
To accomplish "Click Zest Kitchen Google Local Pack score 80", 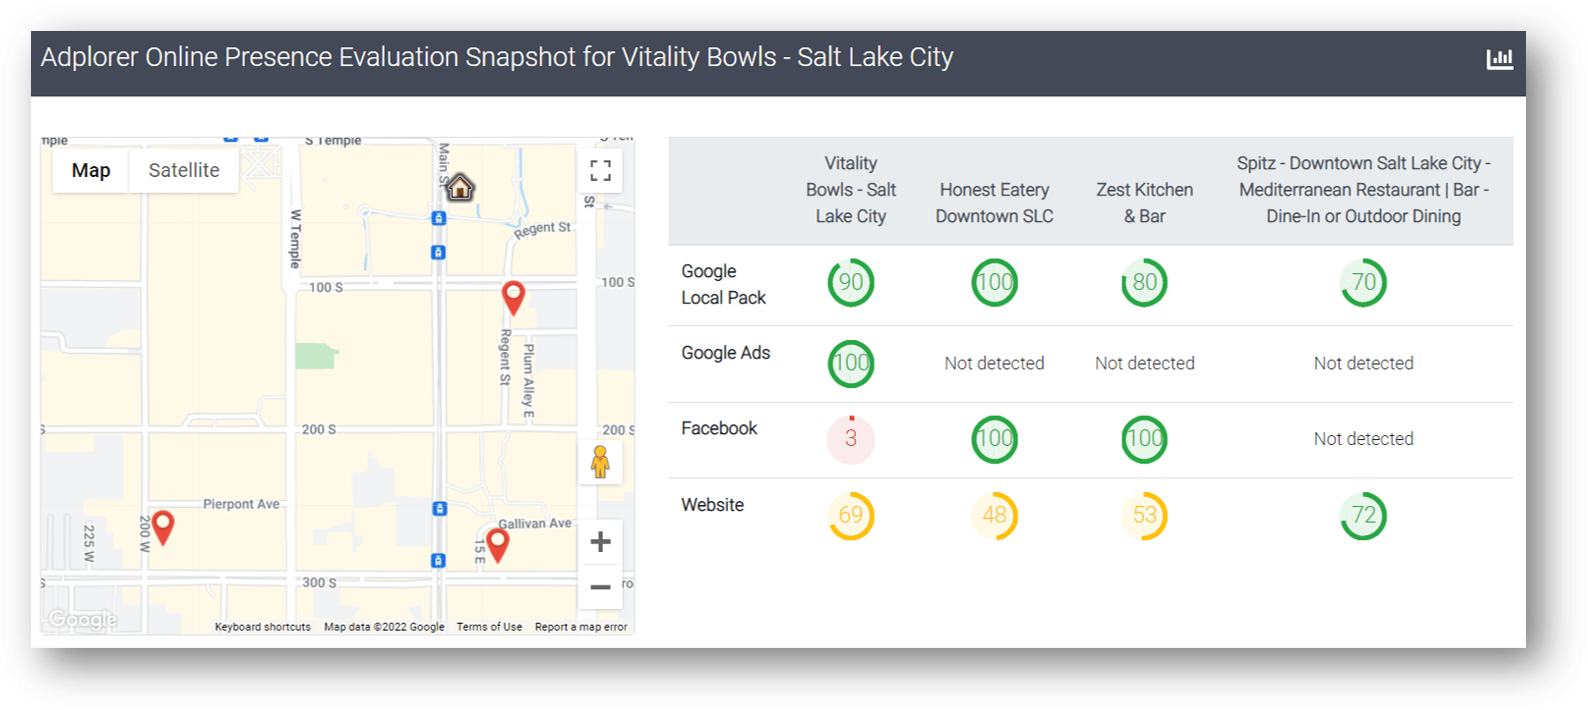I will pyautogui.click(x=1145, y=283).
